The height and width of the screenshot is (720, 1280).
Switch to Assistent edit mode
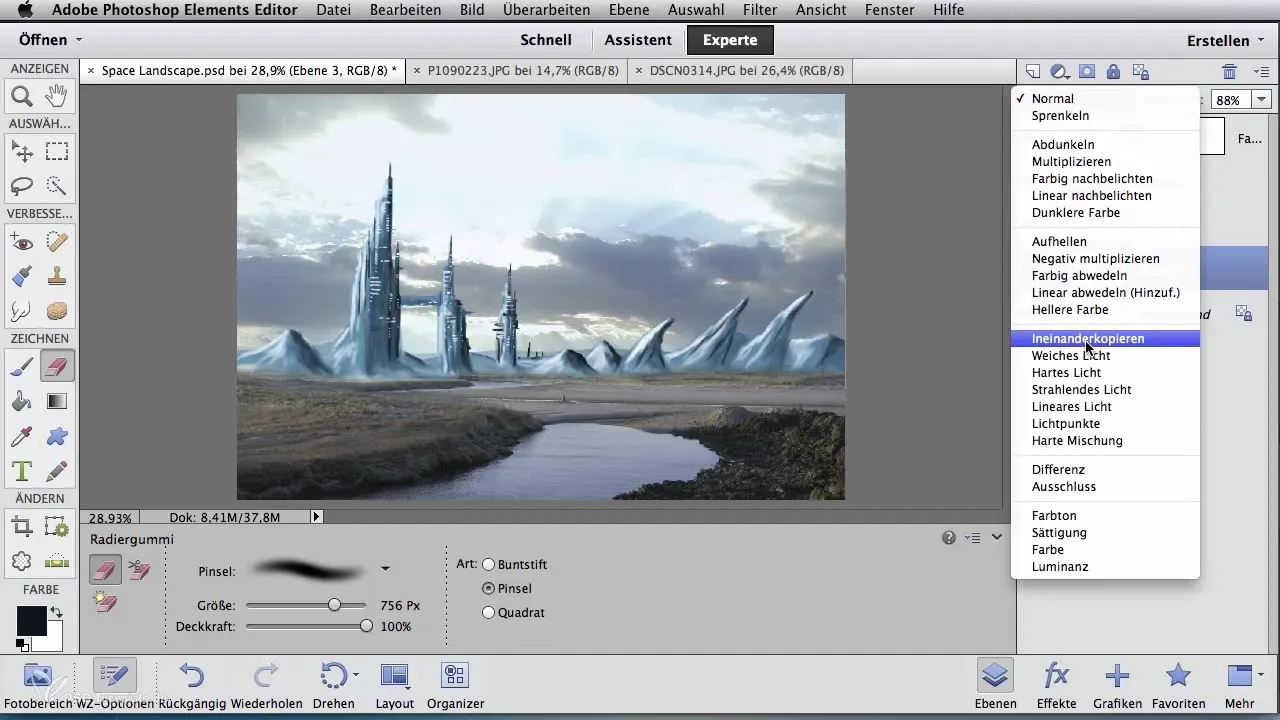click(638, 40)
